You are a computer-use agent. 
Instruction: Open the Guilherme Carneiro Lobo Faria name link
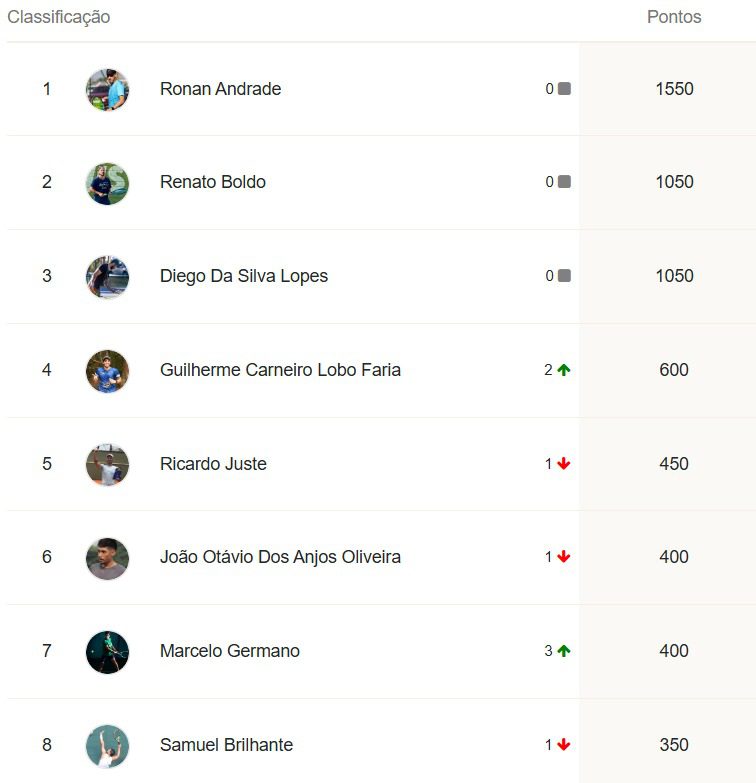280,370
